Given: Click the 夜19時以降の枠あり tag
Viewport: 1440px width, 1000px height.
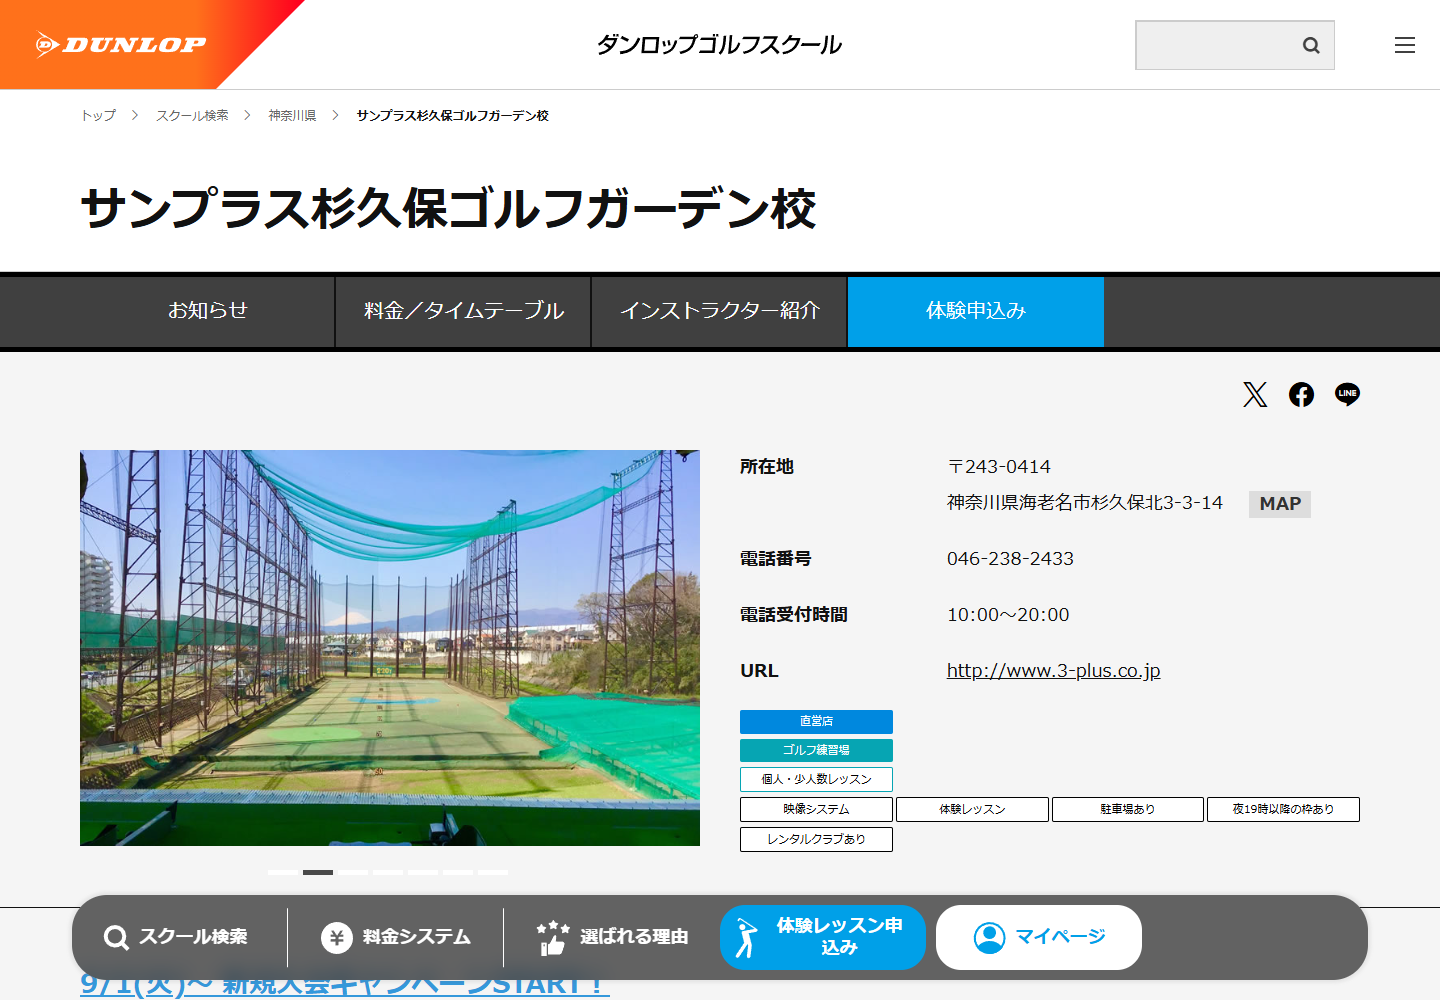Looking at the screenshot, I should pyautogui.click(x=1283, y=809).
